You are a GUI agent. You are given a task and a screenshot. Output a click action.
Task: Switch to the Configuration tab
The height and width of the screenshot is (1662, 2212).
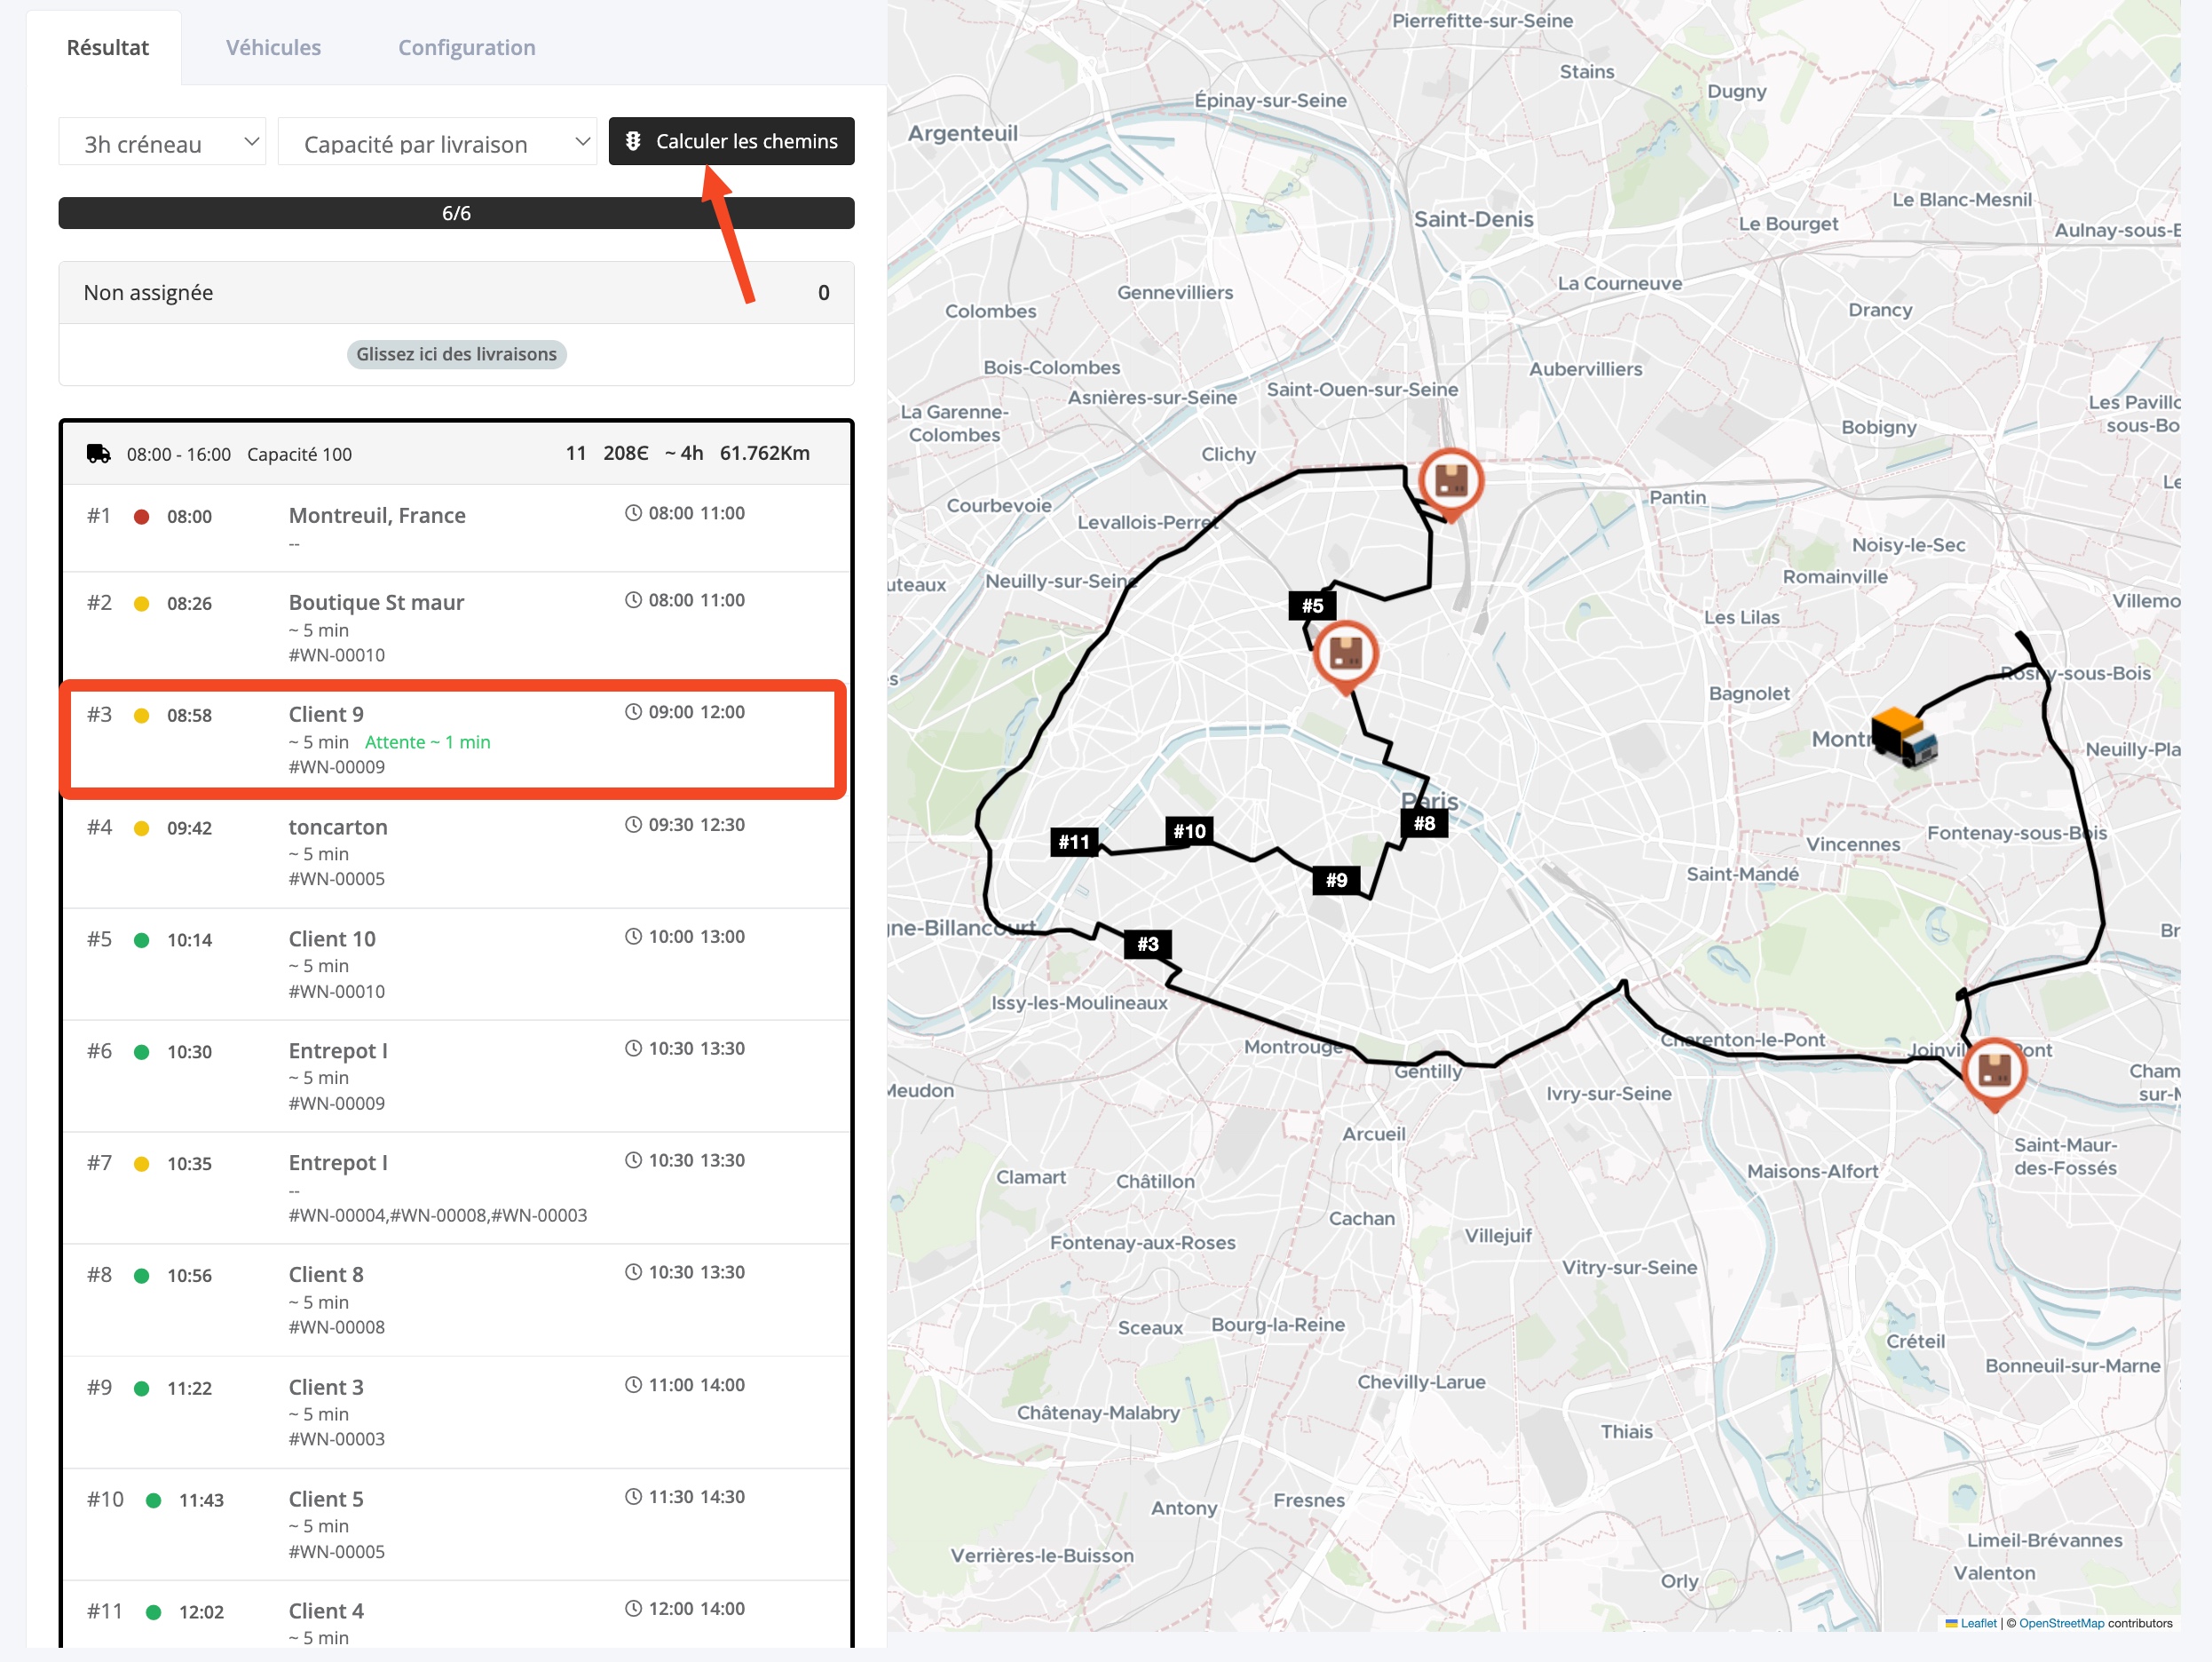(x=466, y=47)
